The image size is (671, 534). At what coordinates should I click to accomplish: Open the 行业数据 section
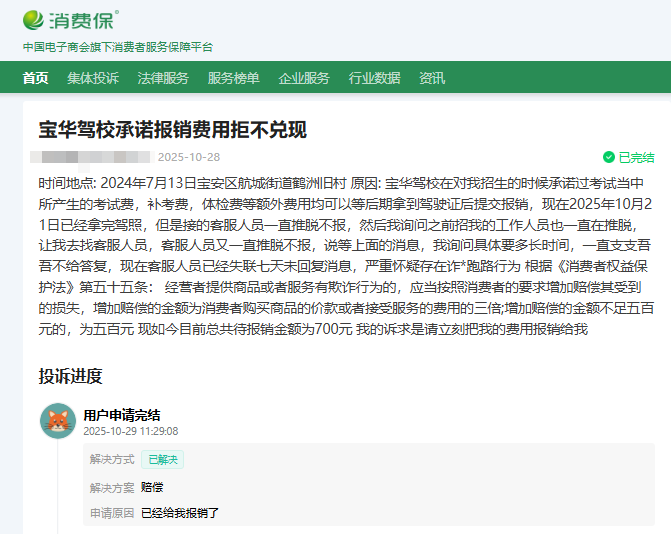(374, 78)
